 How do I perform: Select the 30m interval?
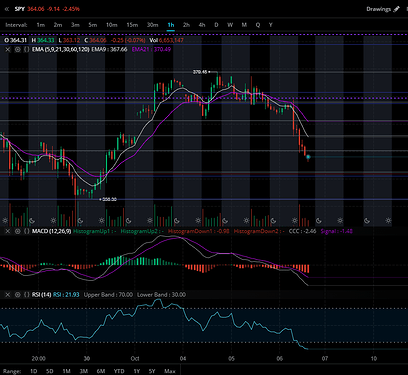pos(153,25)
